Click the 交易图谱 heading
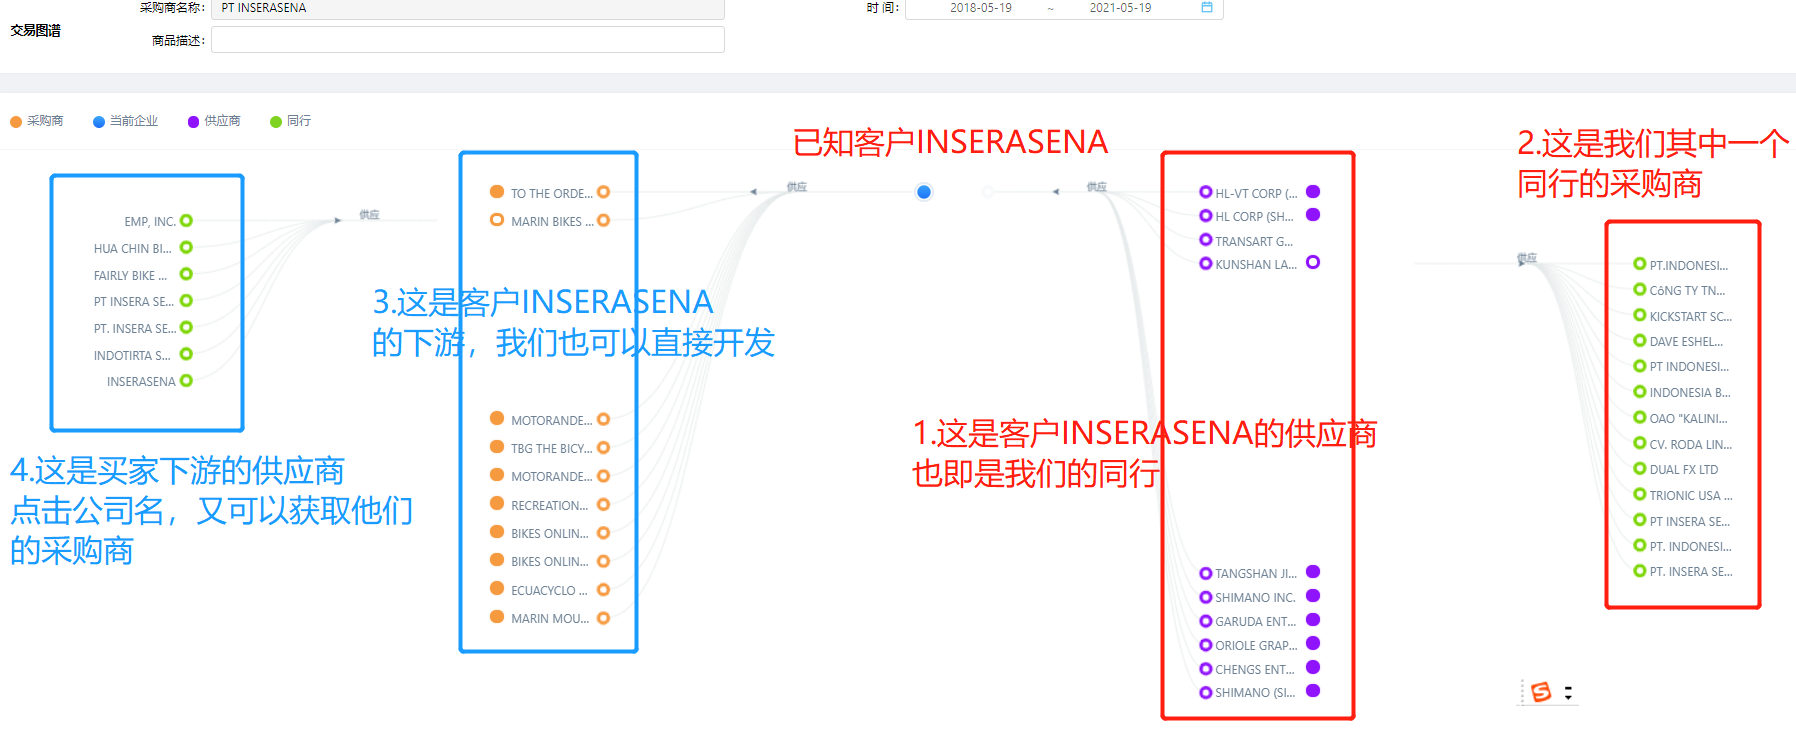 (36, 31)
